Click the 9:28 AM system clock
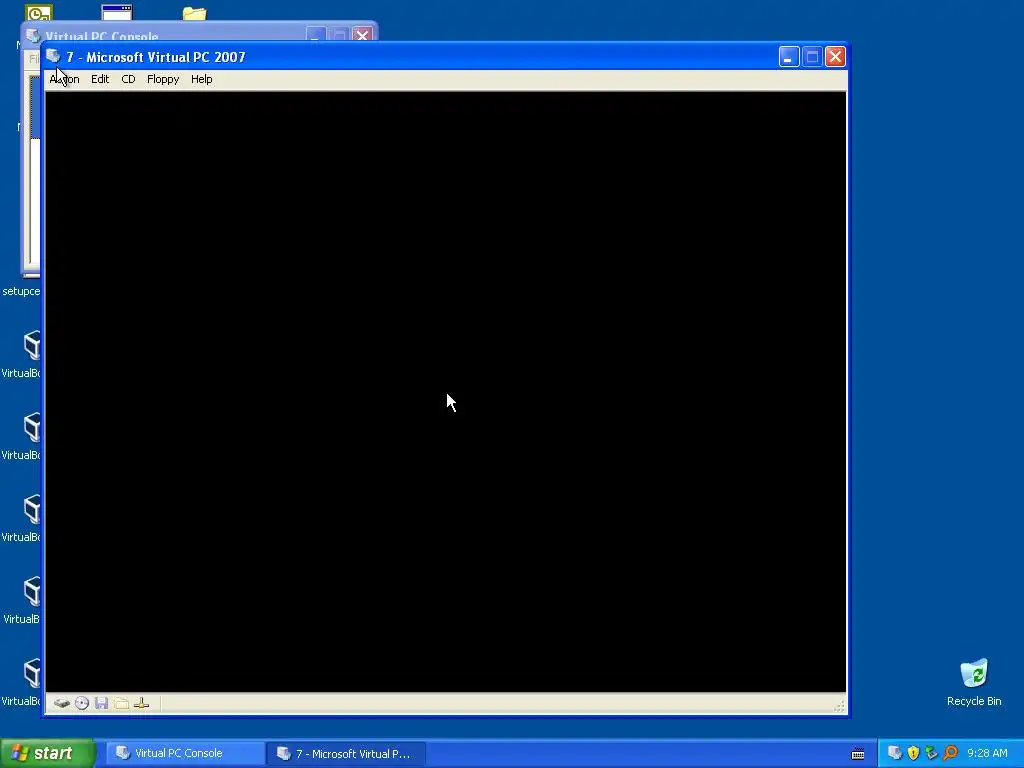Screen dimensions: 1024x768 tap(987, 753)
